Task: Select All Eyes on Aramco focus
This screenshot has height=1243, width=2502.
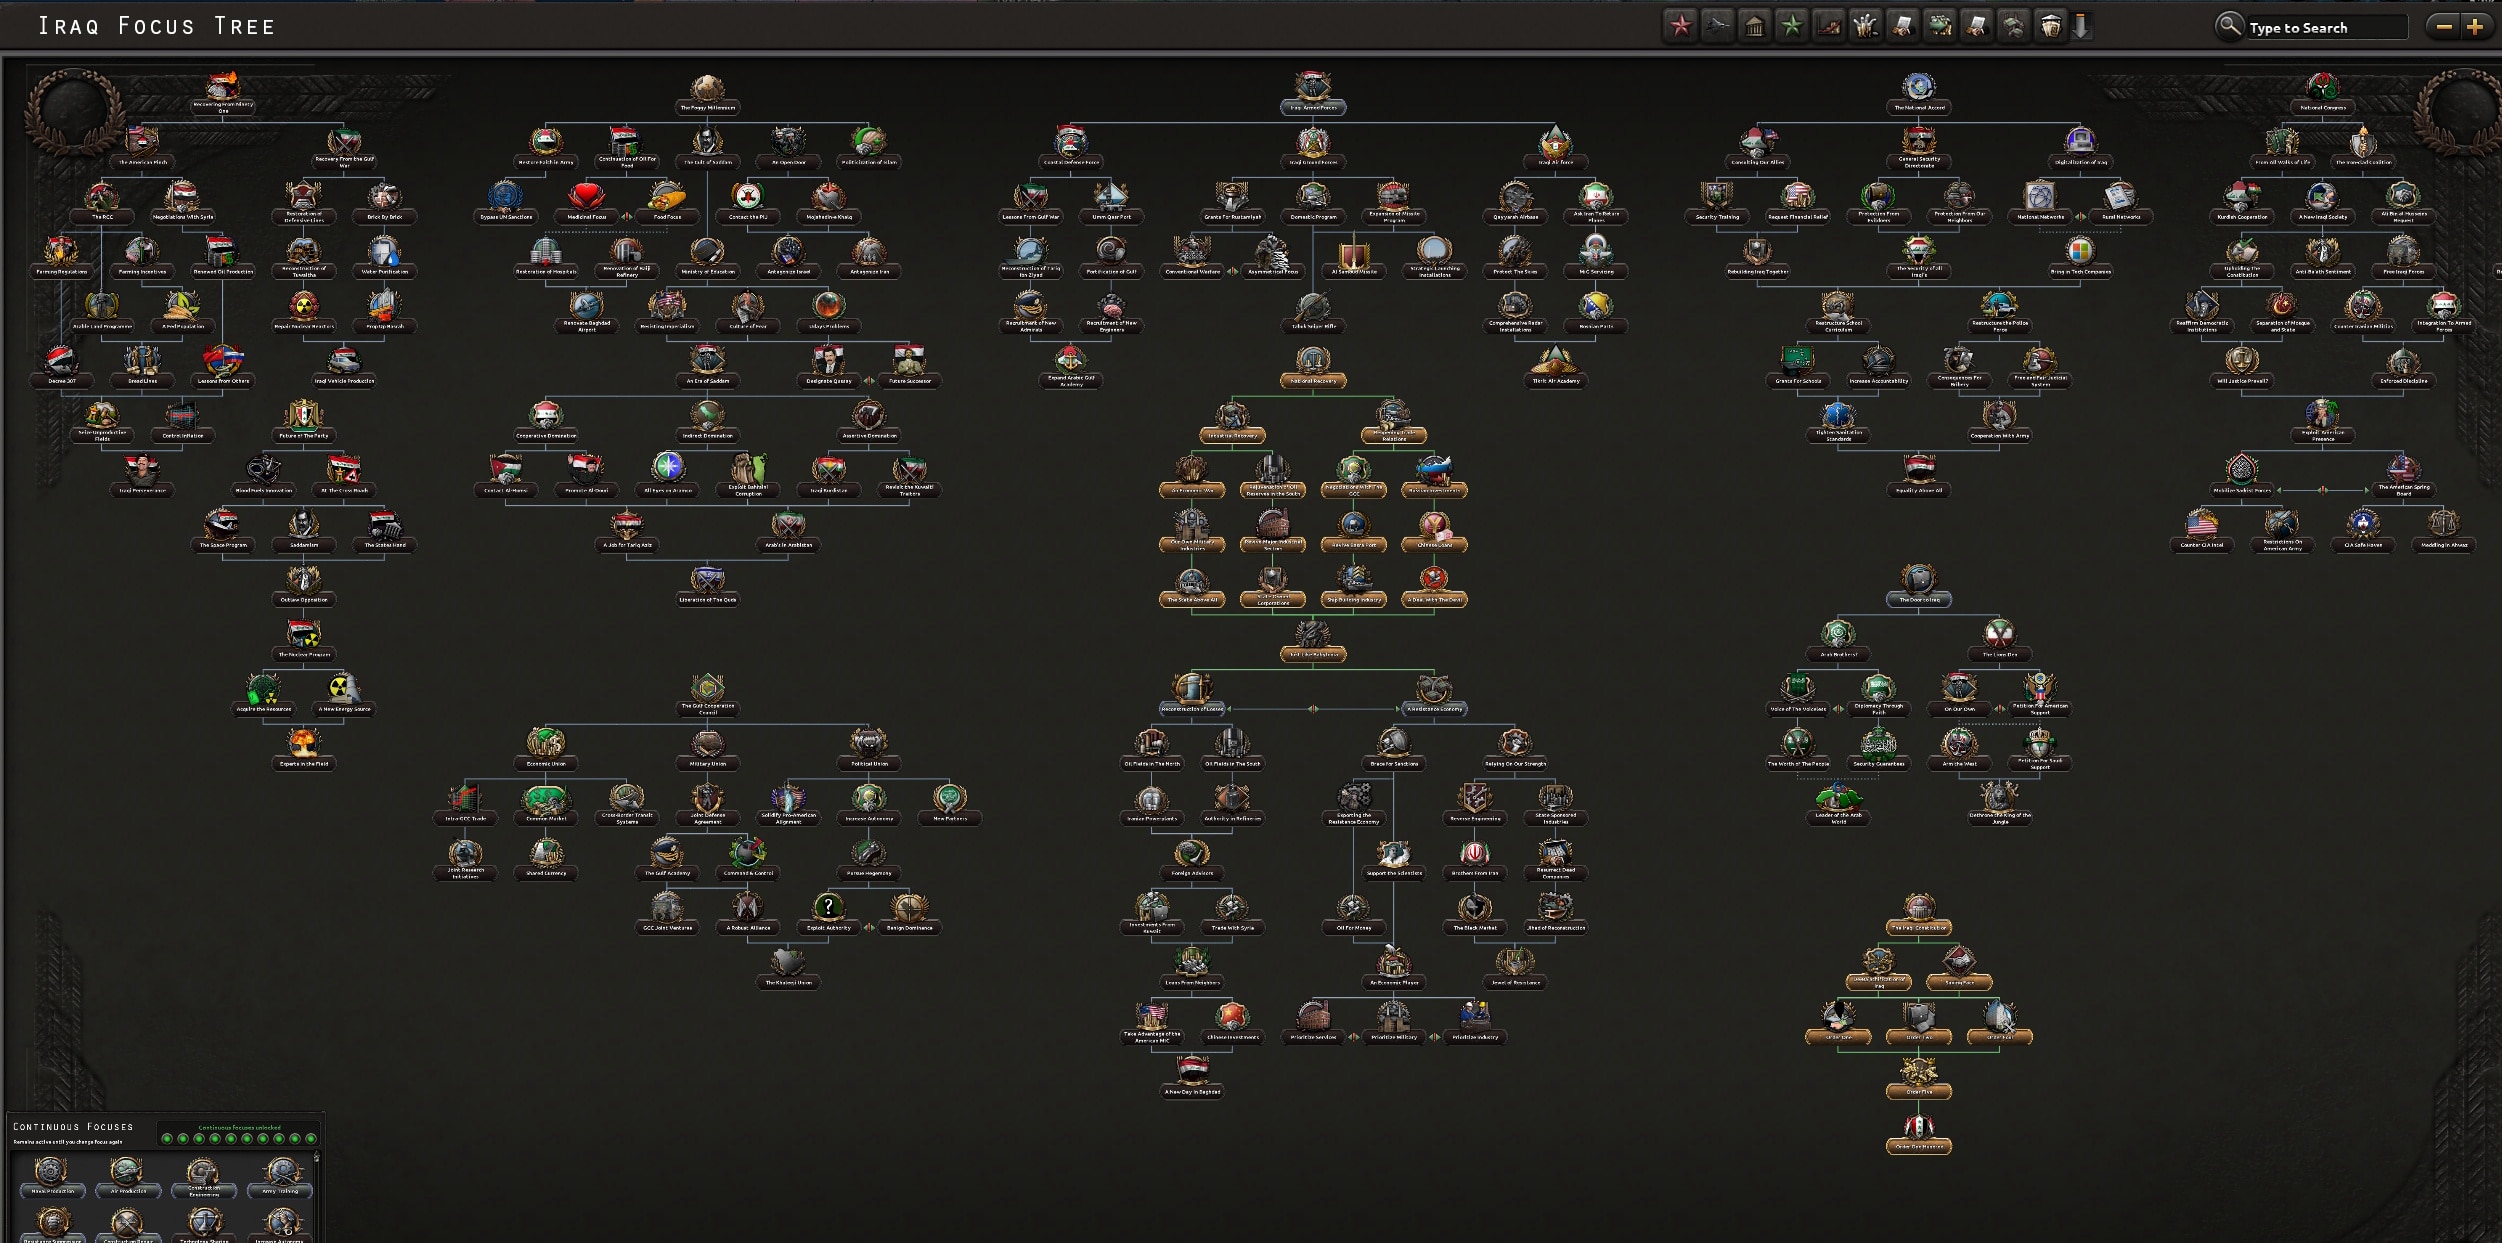Action: point(667,476)
